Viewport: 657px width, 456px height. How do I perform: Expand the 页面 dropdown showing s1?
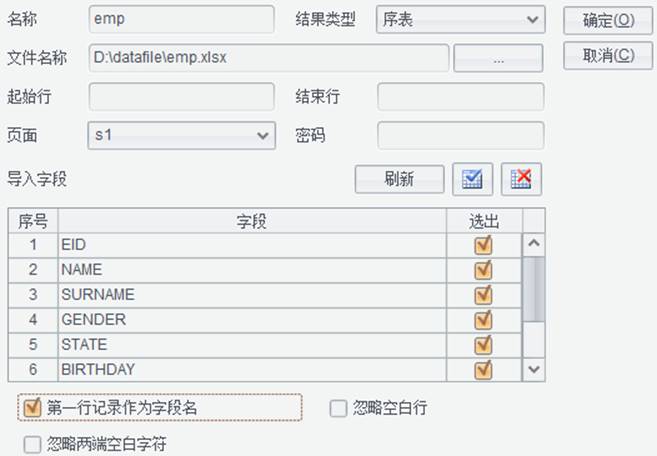point(181,135)
